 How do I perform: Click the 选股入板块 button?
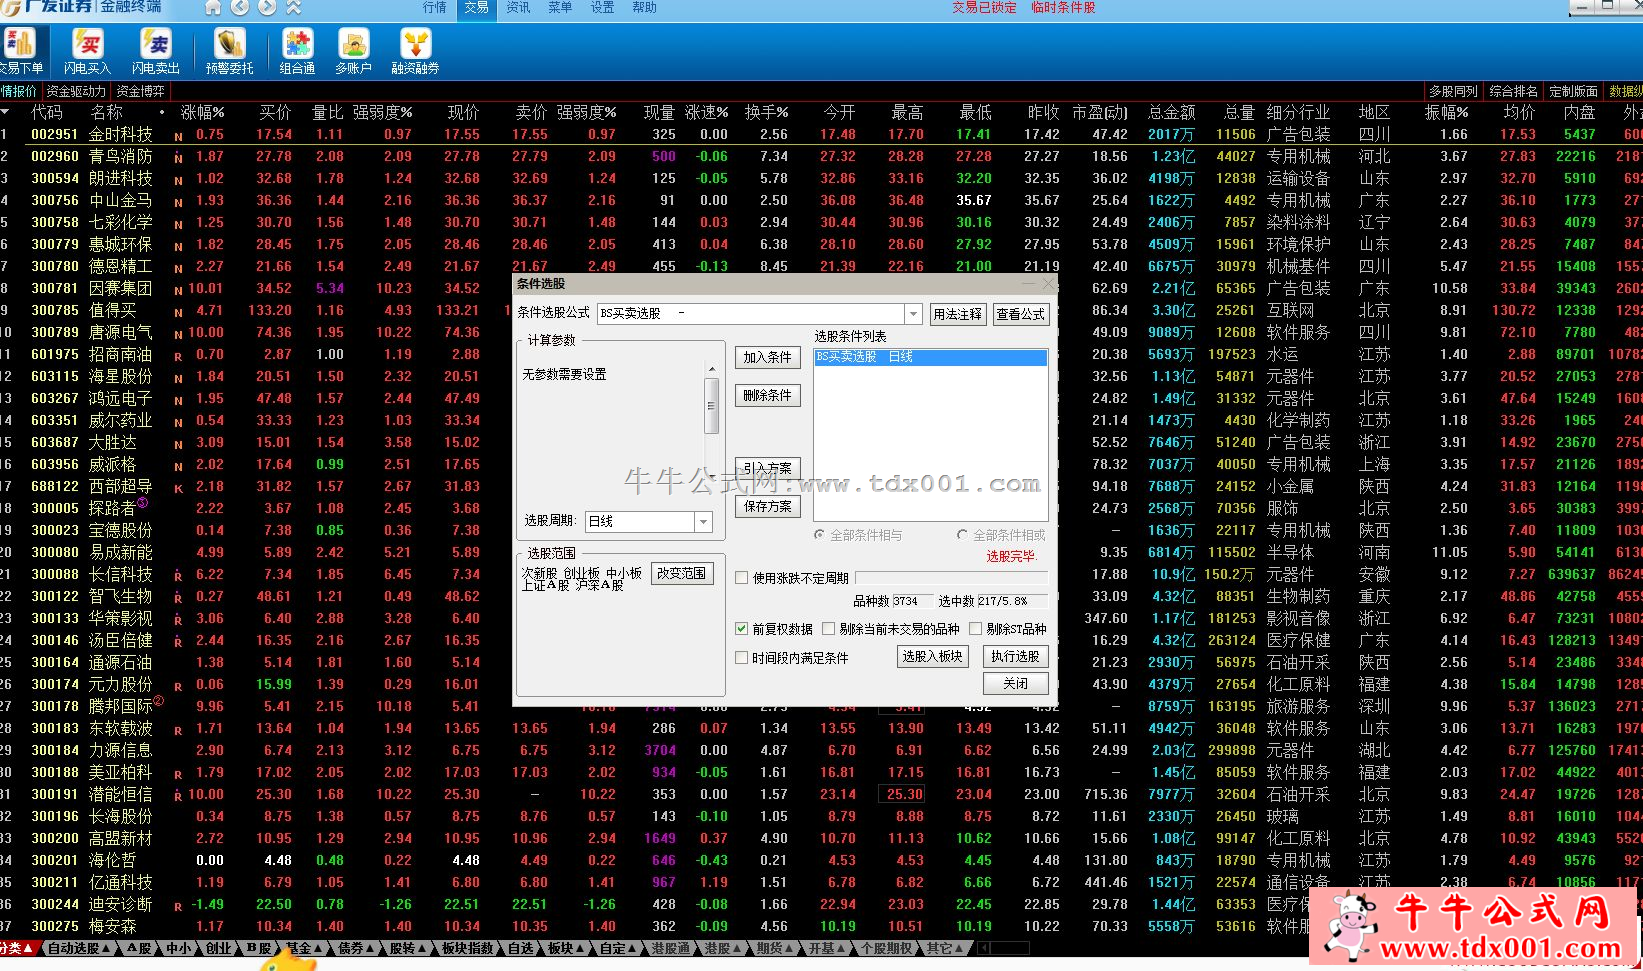click(x=932, y=656)
